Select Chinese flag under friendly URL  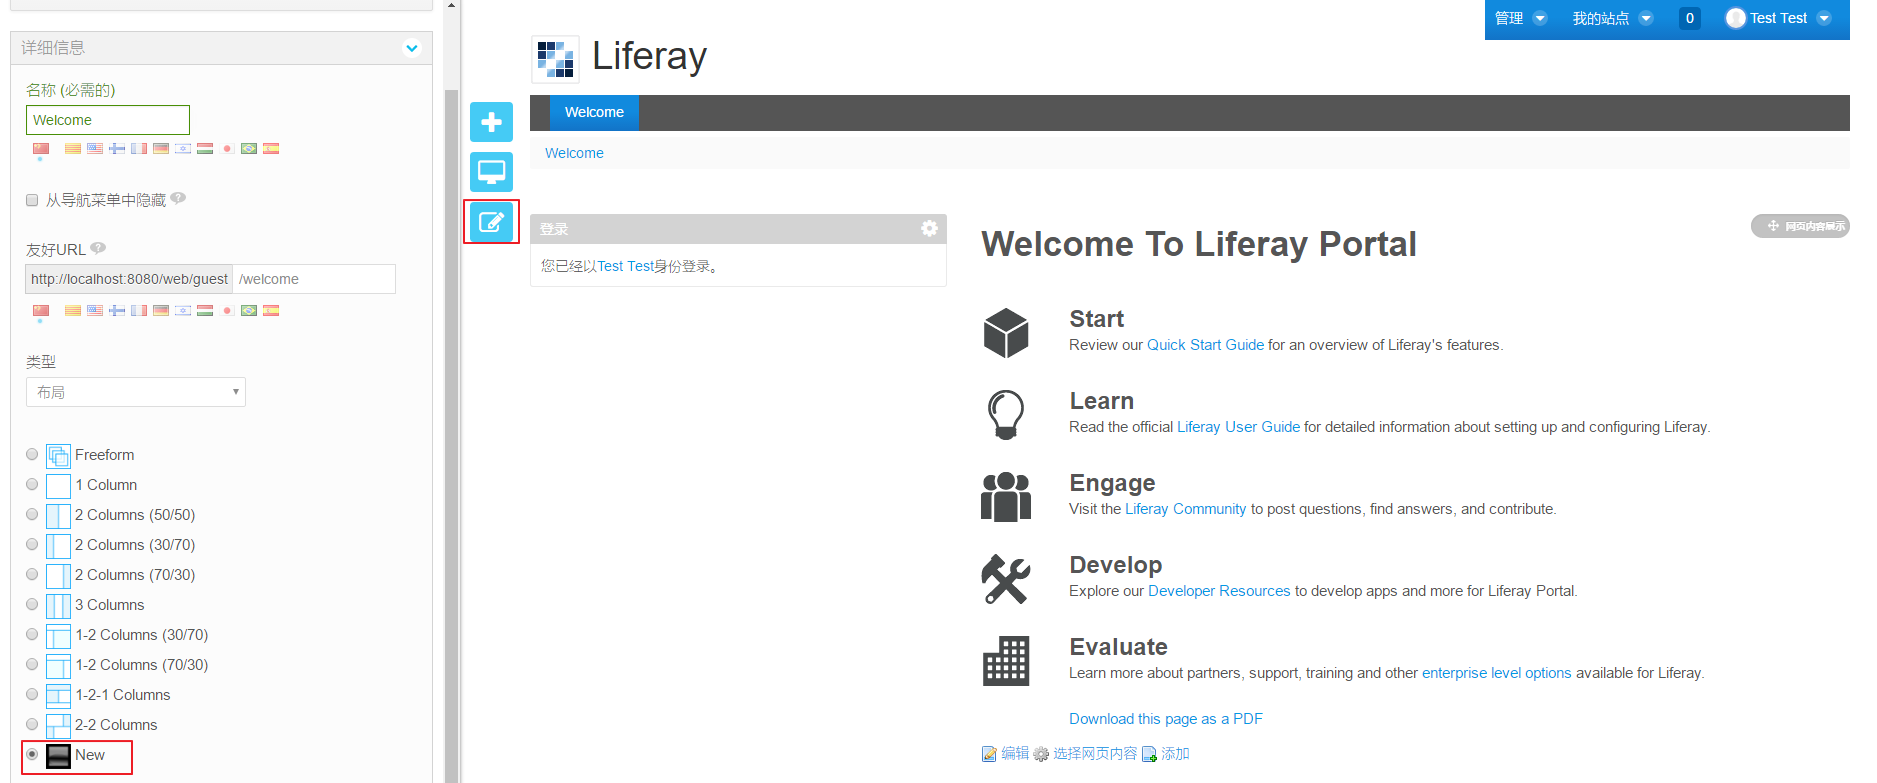pos(41,311)
